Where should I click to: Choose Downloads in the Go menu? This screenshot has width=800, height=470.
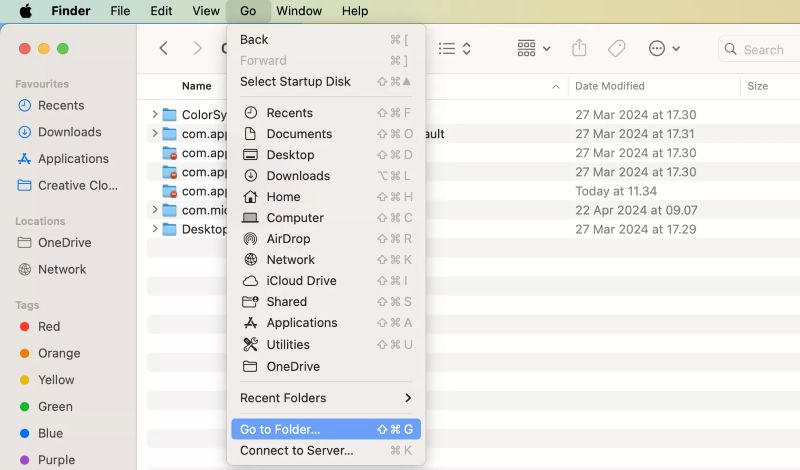point(326,176)
